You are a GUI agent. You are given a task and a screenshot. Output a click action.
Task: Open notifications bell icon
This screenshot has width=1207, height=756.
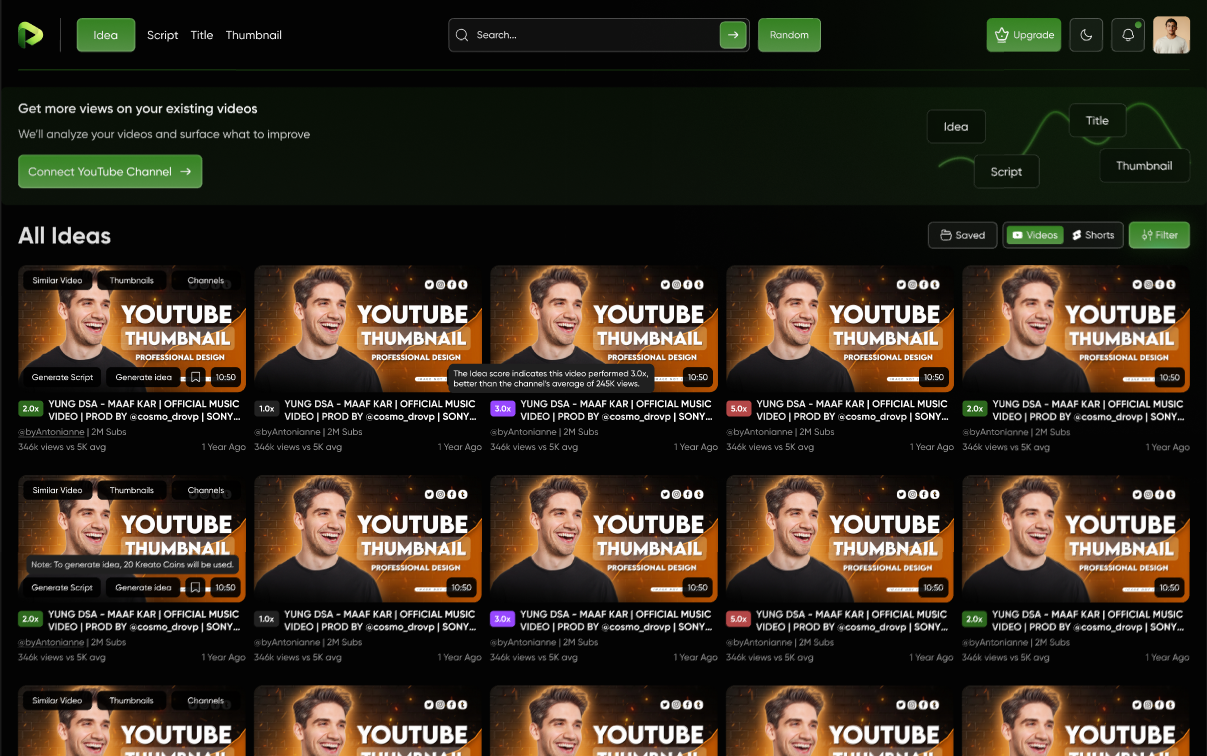[1128, 35]
